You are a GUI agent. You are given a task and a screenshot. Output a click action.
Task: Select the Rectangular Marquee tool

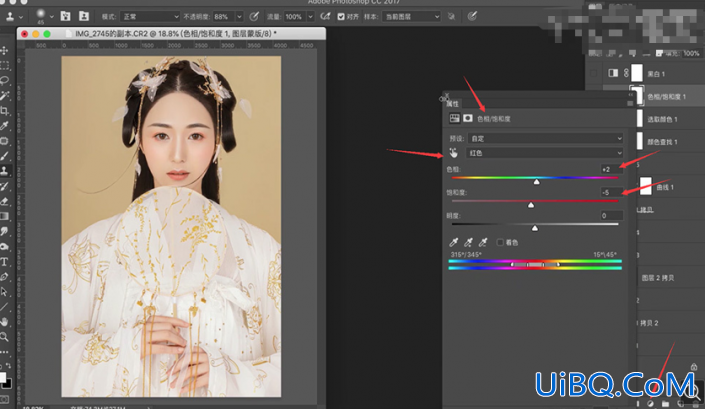(4, 65)
